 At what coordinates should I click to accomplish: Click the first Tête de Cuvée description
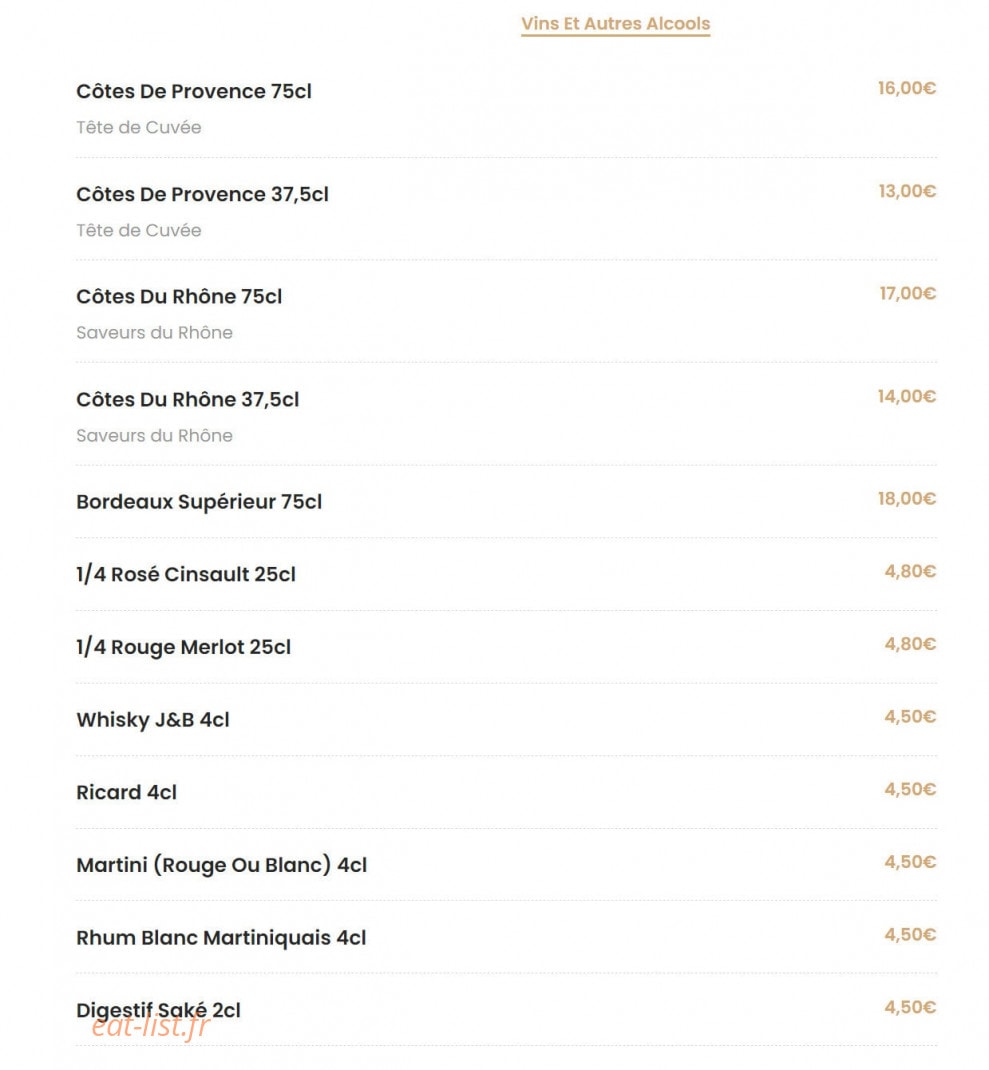pos(139,128)
